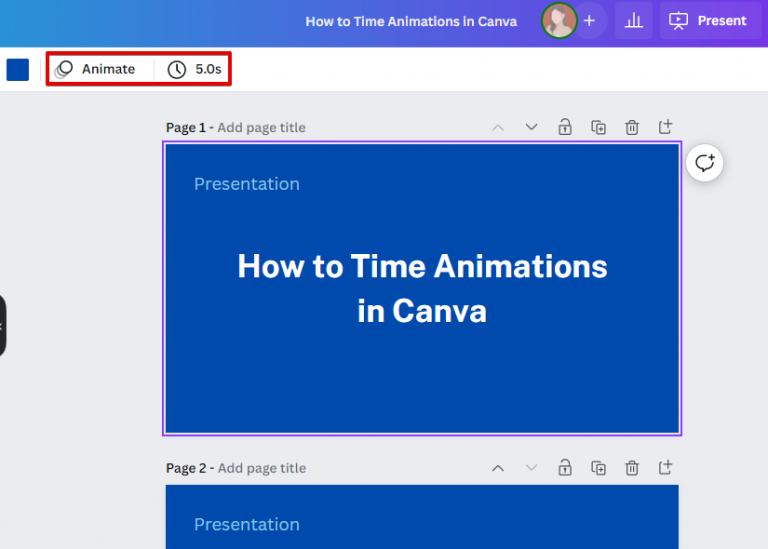Image resolution: width=768 pixels, height=549 pixels.
Task: Open the blue background color swatch
Action: coord(18,69)
